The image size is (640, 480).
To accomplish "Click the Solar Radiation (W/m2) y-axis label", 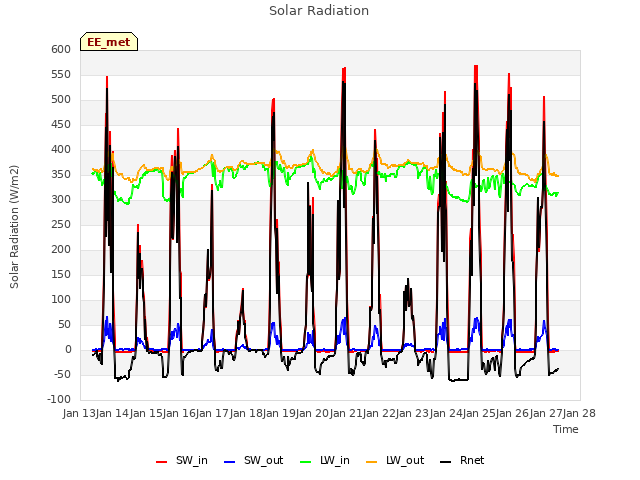I will point(14,227).
